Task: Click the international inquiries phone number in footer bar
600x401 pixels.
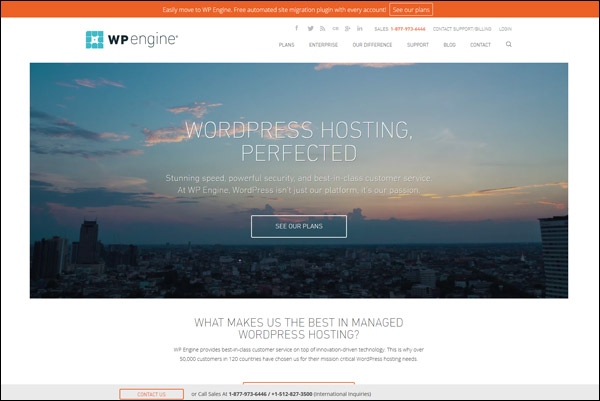Action: tap(292, 394)
